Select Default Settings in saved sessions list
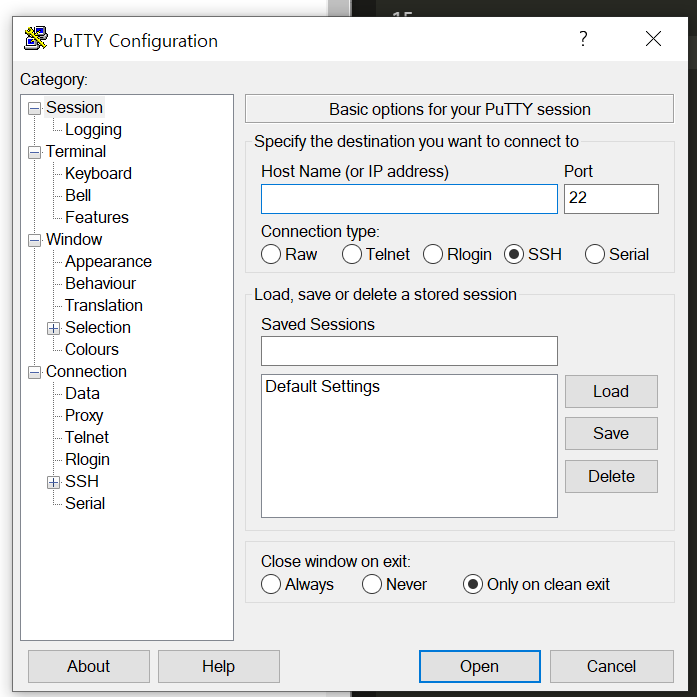697x697 pixels. coord(322,386)
